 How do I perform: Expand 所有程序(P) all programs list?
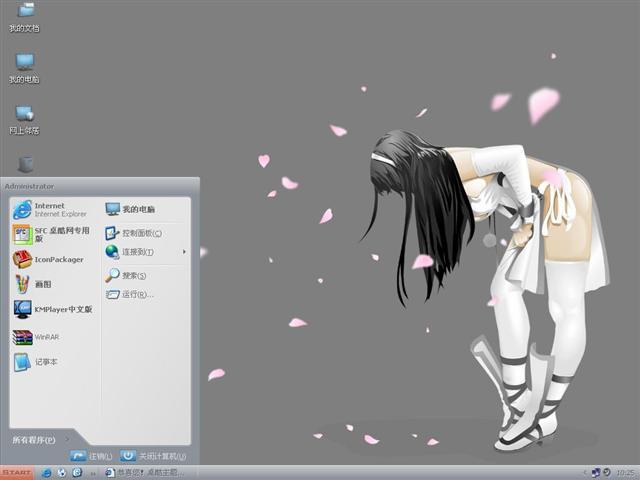(x=40, y=440)
